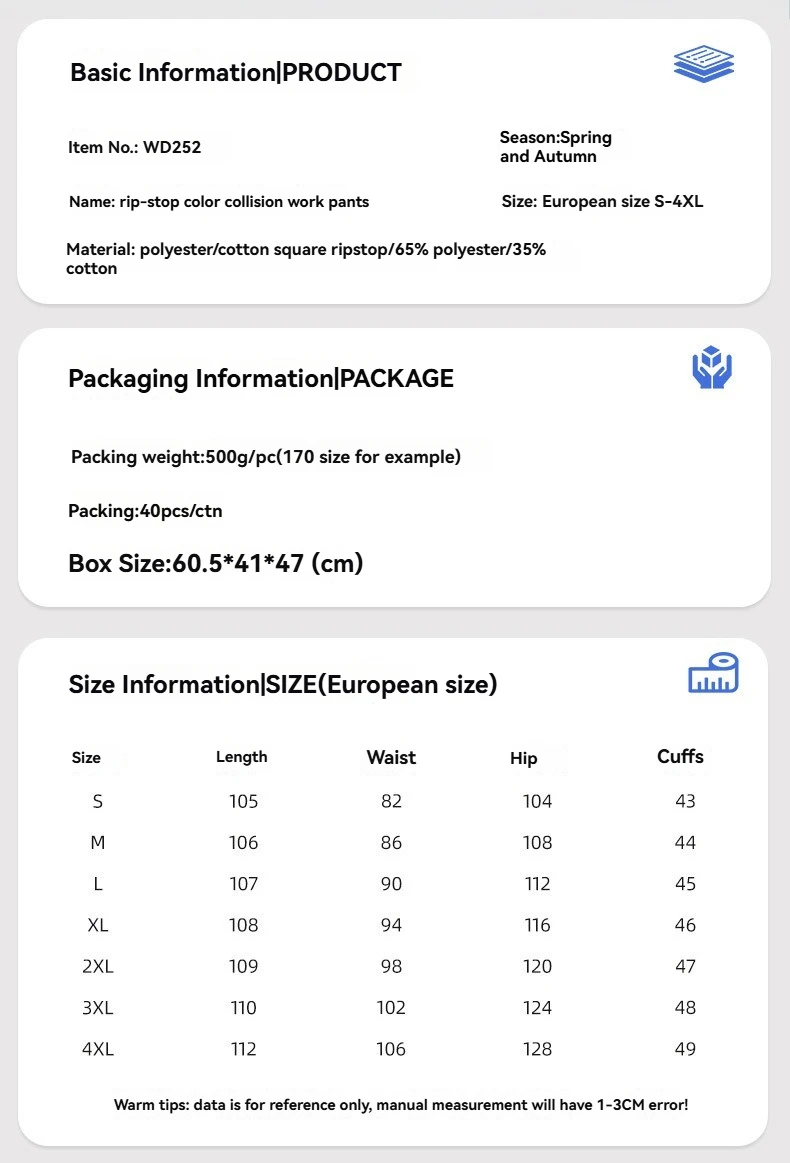Select the Basic Information|PRODUCT heading

coord(236,72)
